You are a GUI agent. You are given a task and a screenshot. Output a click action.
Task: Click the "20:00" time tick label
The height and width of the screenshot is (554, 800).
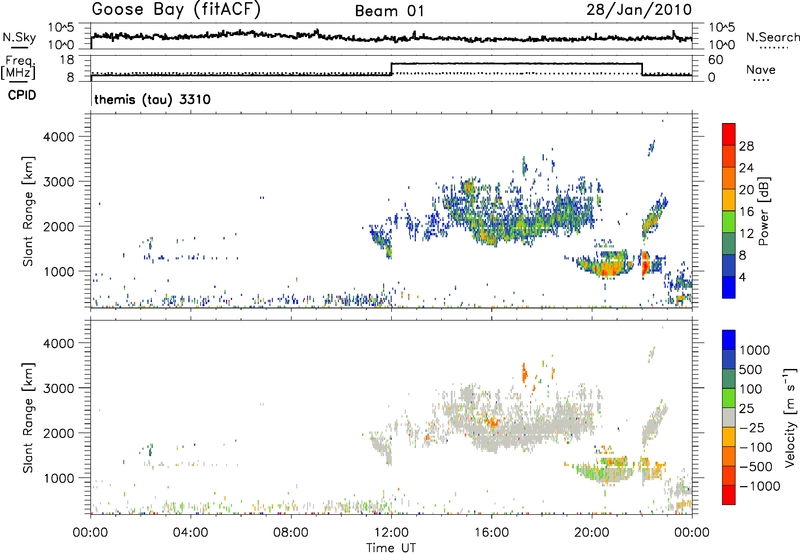point(592,533)
